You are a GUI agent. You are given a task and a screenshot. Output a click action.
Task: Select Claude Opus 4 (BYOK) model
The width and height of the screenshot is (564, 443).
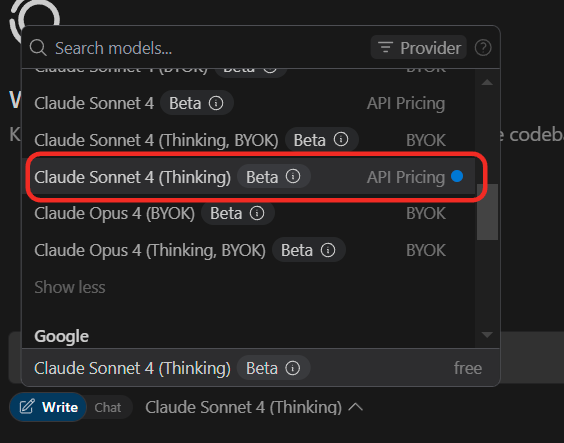248,213
